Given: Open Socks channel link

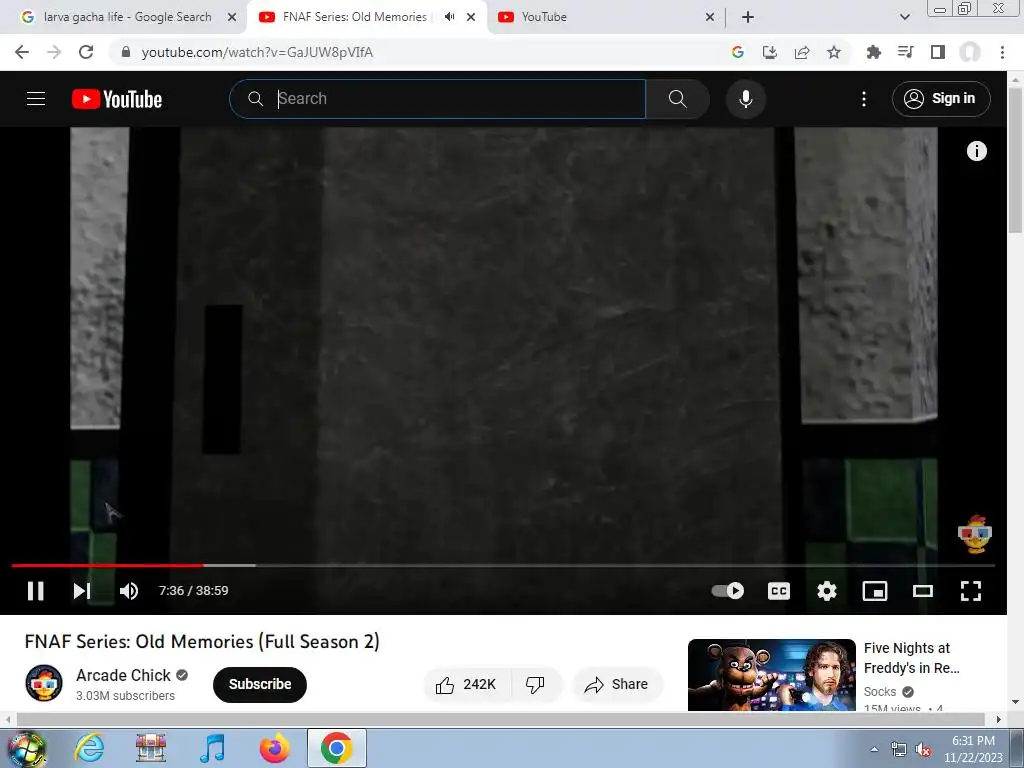Looking at the screenshot, I should 880,692.
